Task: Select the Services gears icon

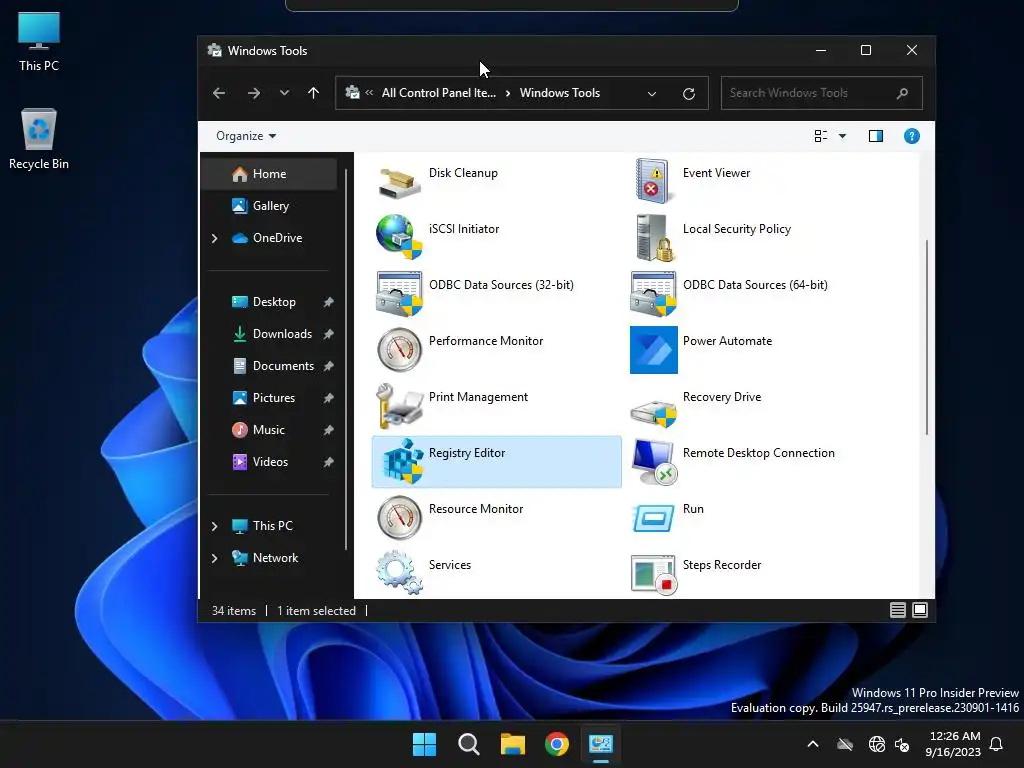Action: coord(399,573)
